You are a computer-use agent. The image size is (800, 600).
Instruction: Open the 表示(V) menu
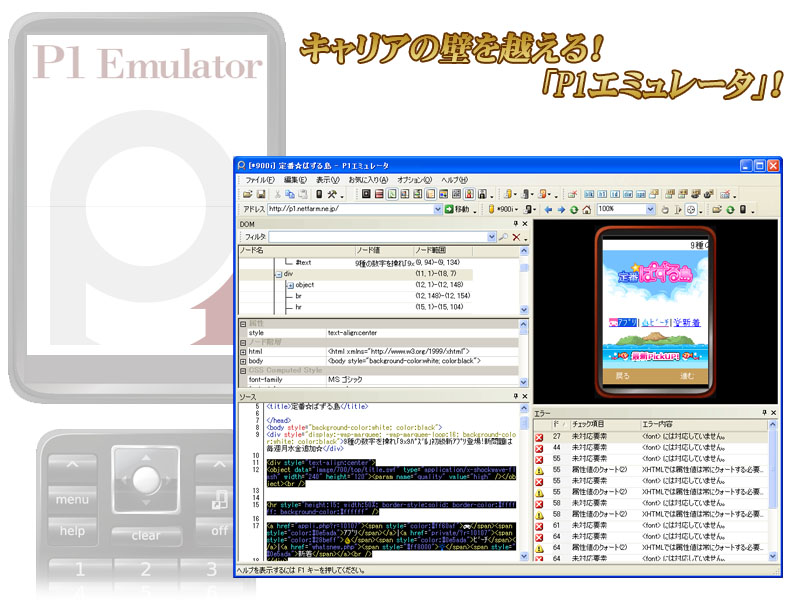coord(327,180)
